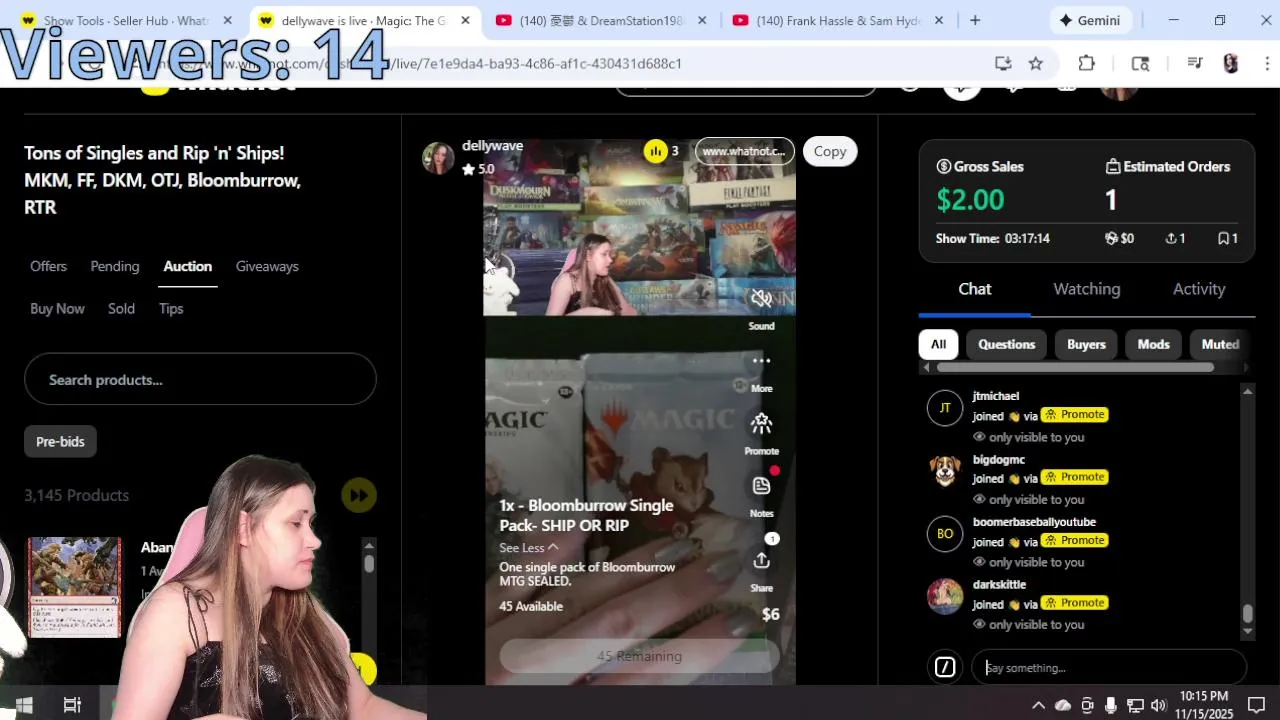Filter chat by Buyers
Image resolution: width=1280 pixels, height=720 pixels.
coord(1086,344)
